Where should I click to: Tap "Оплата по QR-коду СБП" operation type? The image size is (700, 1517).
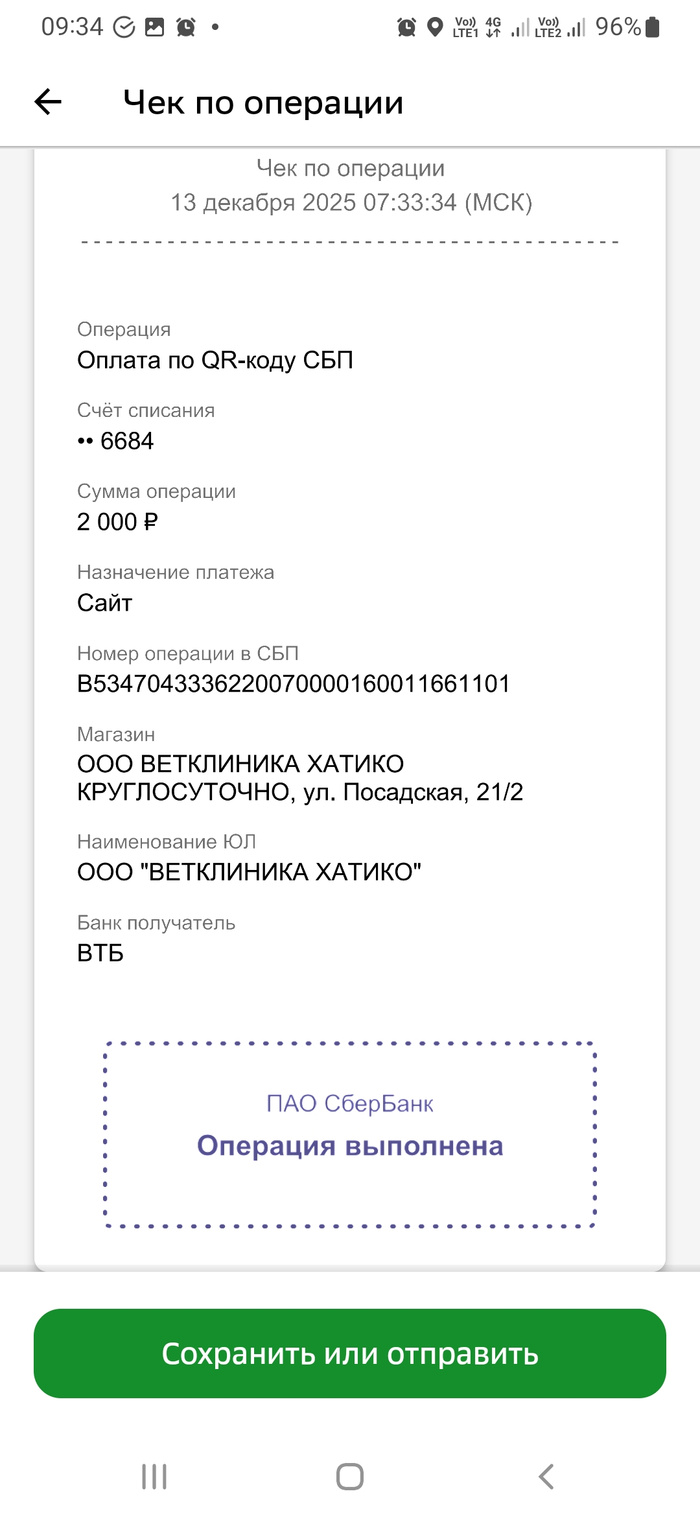[x=215, y=360]
